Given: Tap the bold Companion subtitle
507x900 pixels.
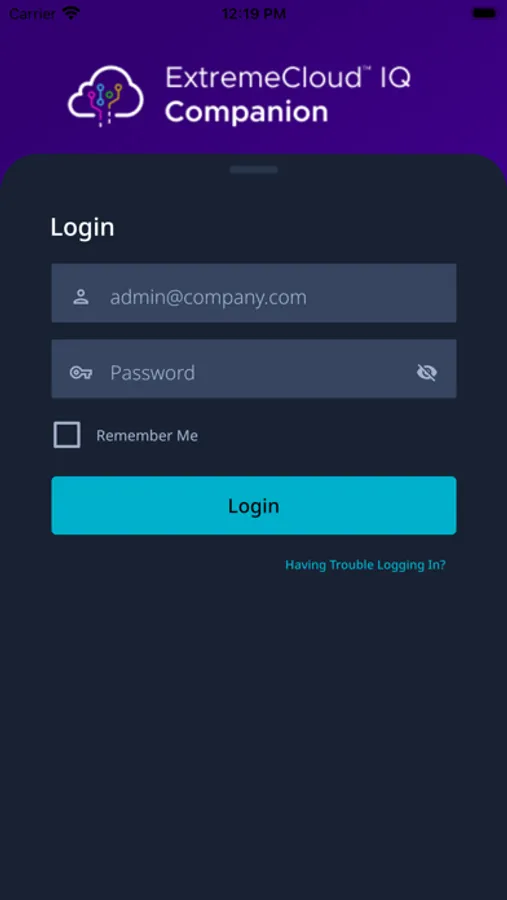Looking at the screenshot, I should 247,112.
